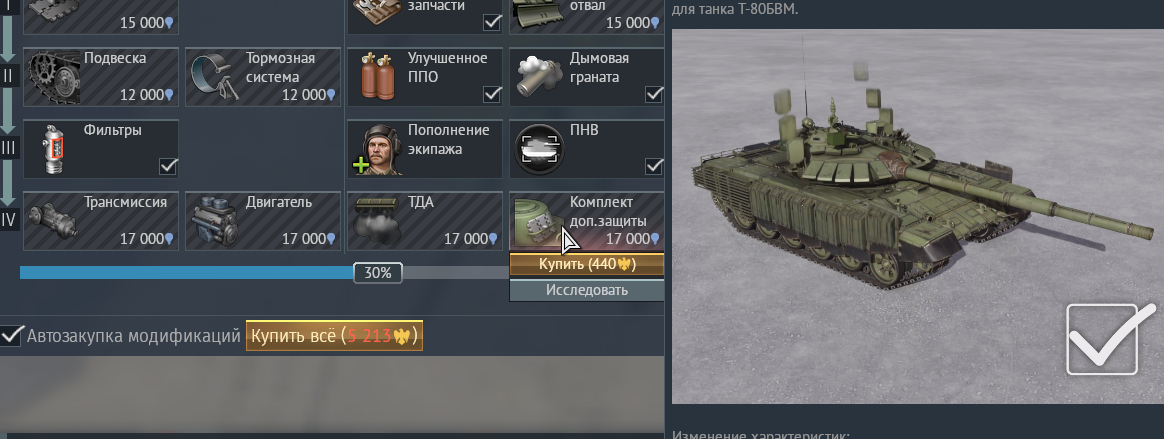This screenshot has width=1164, height=439.
Task: Toggle the Фильтры modification checkbox
Action: click(x=169, y=166)
